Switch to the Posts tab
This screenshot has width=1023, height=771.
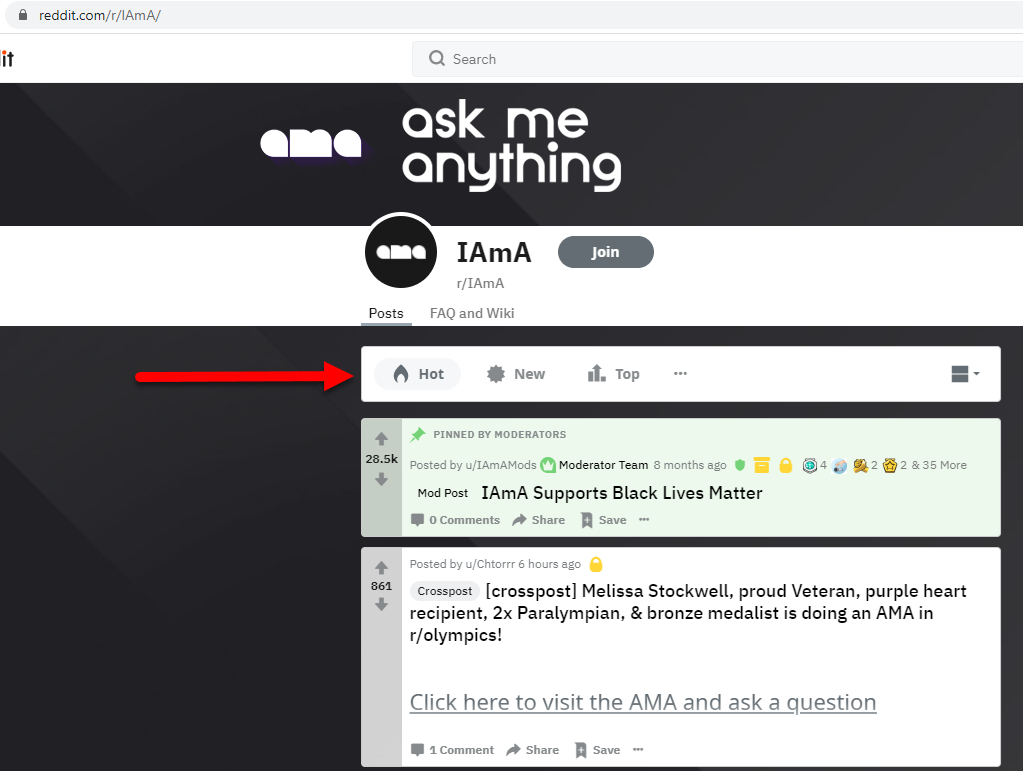point(386,313)
